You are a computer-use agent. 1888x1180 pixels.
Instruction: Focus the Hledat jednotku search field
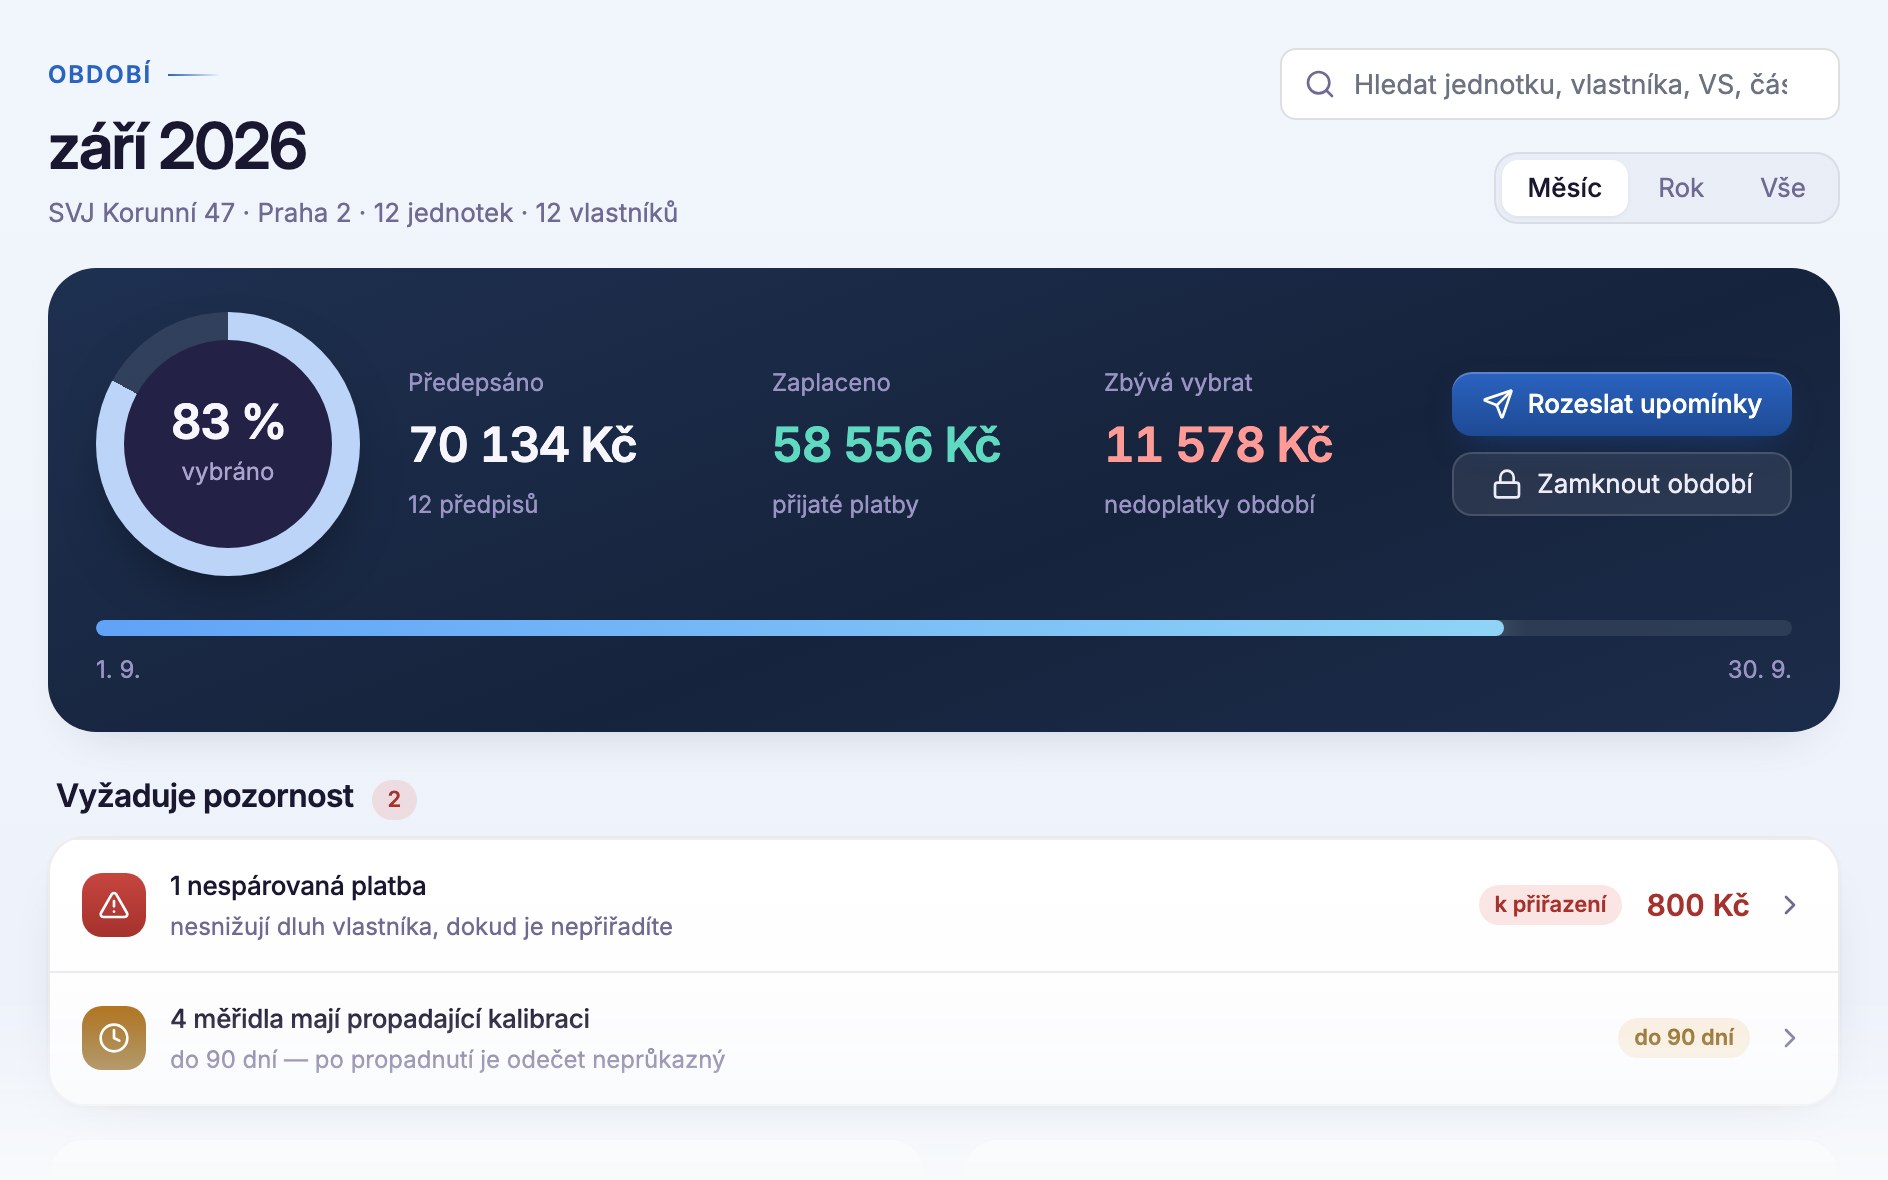1559,84
